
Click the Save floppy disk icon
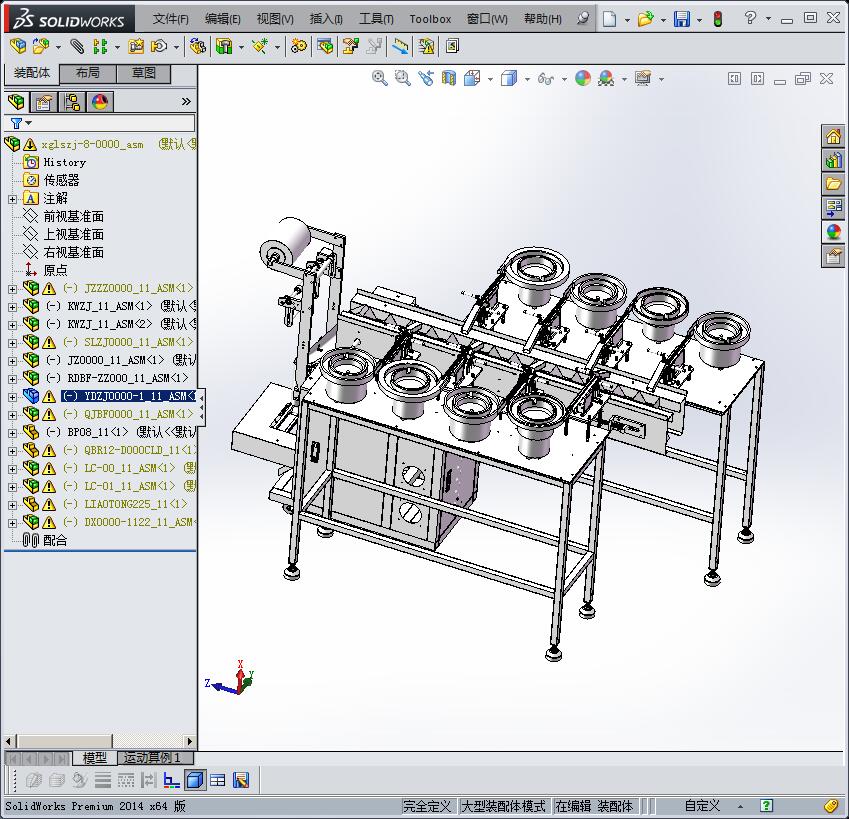coord(681,19)
